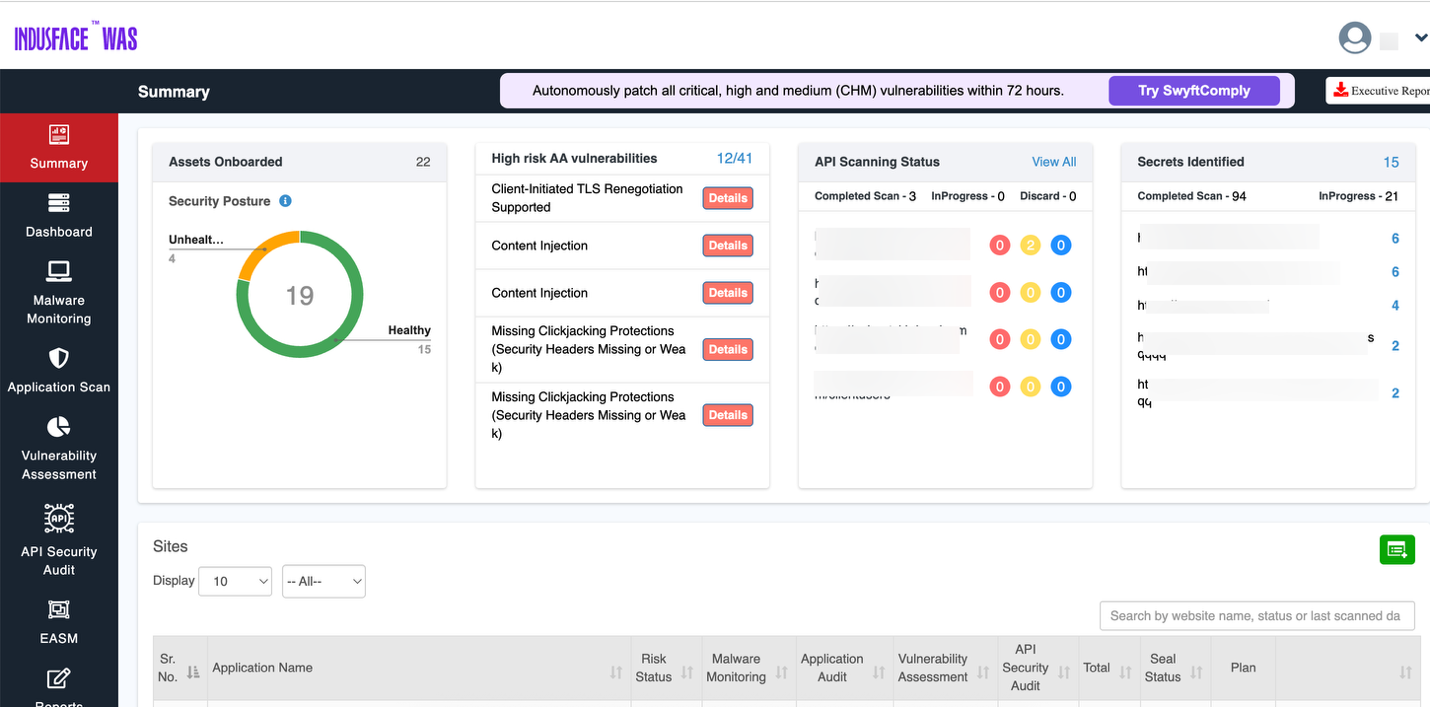Click the Try SwyftComply button

1194,91
